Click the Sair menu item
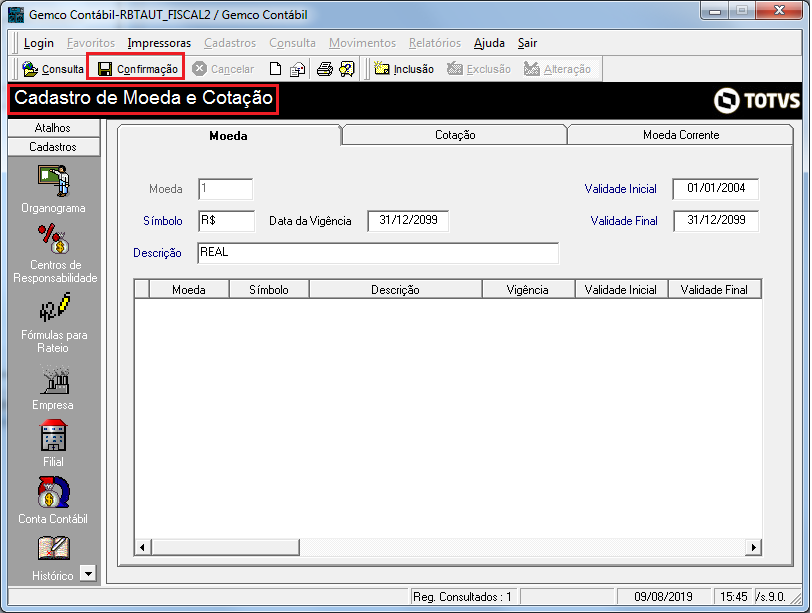Viewport: 812px width, 613px height. tap(528, 43)
